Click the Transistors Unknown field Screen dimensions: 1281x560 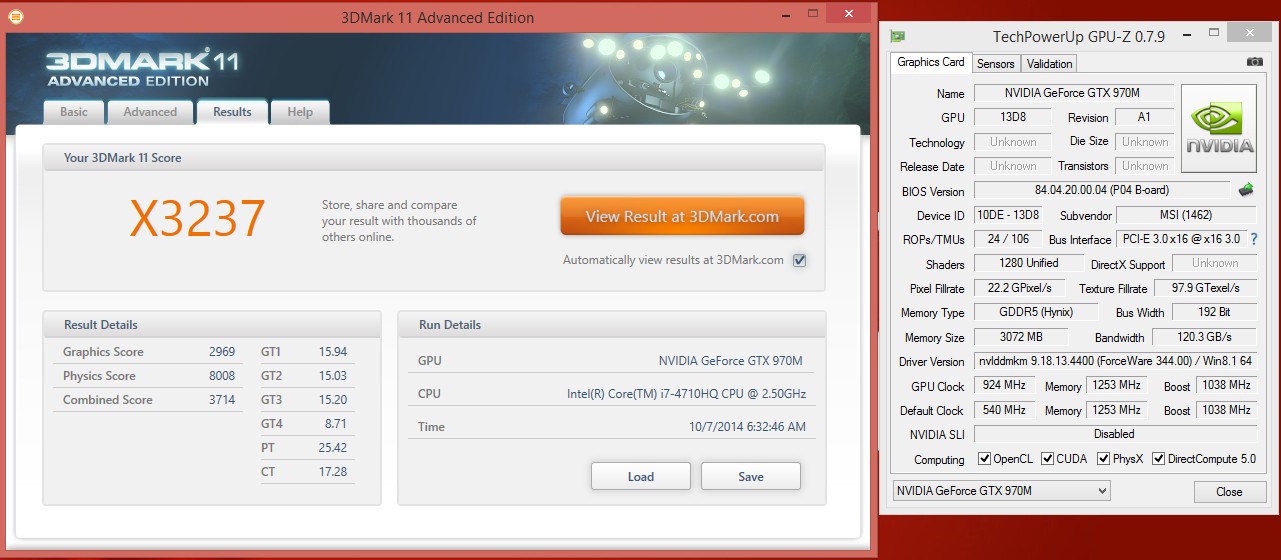[x=1145, y=166]
